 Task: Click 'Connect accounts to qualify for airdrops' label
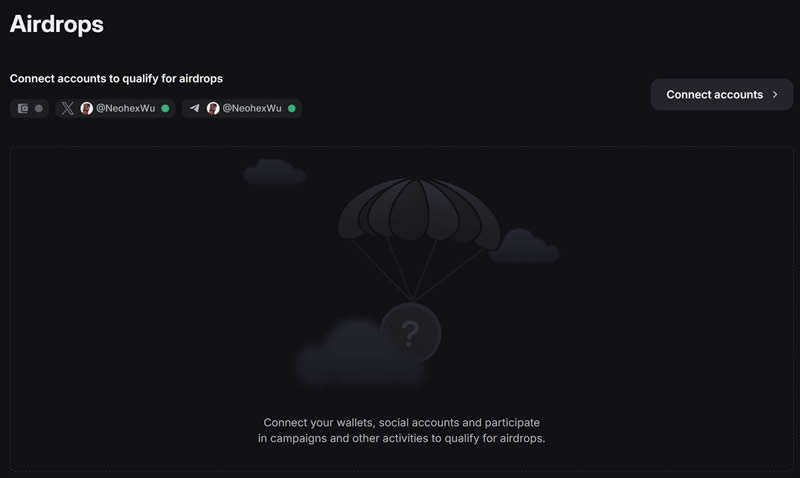(116, 79)
